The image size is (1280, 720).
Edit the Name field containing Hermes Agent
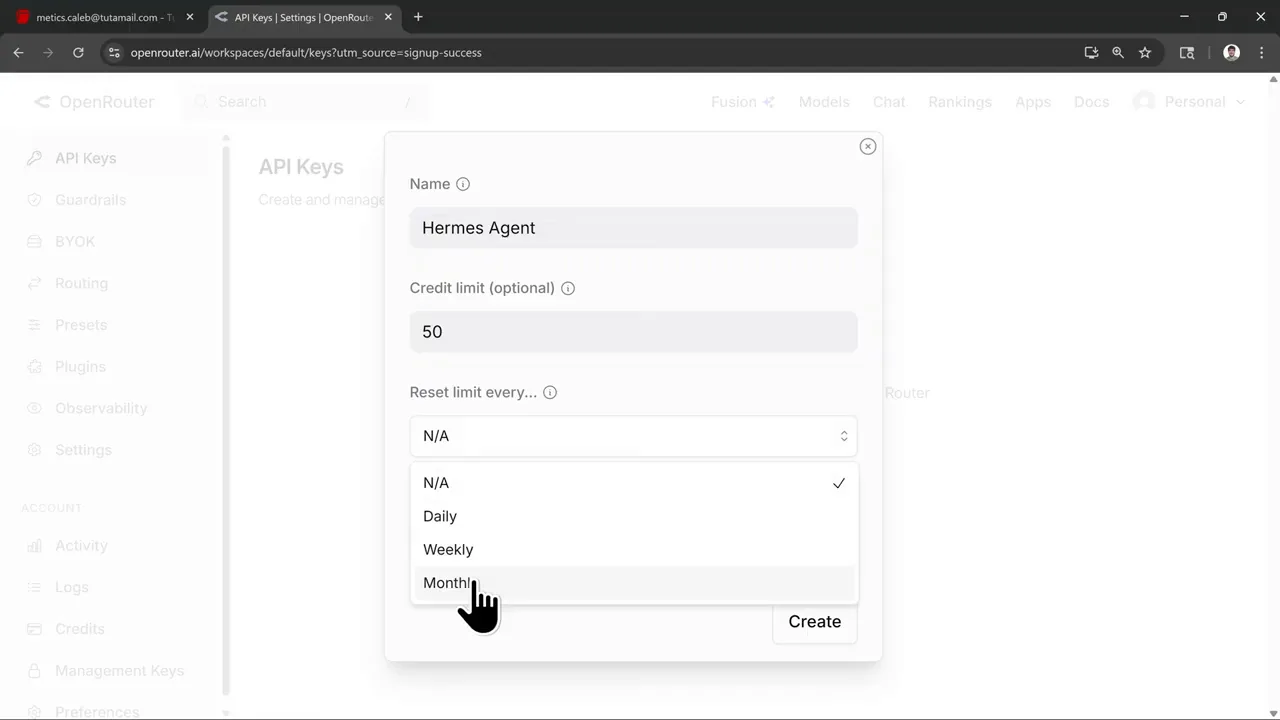(x=633, y=228)
